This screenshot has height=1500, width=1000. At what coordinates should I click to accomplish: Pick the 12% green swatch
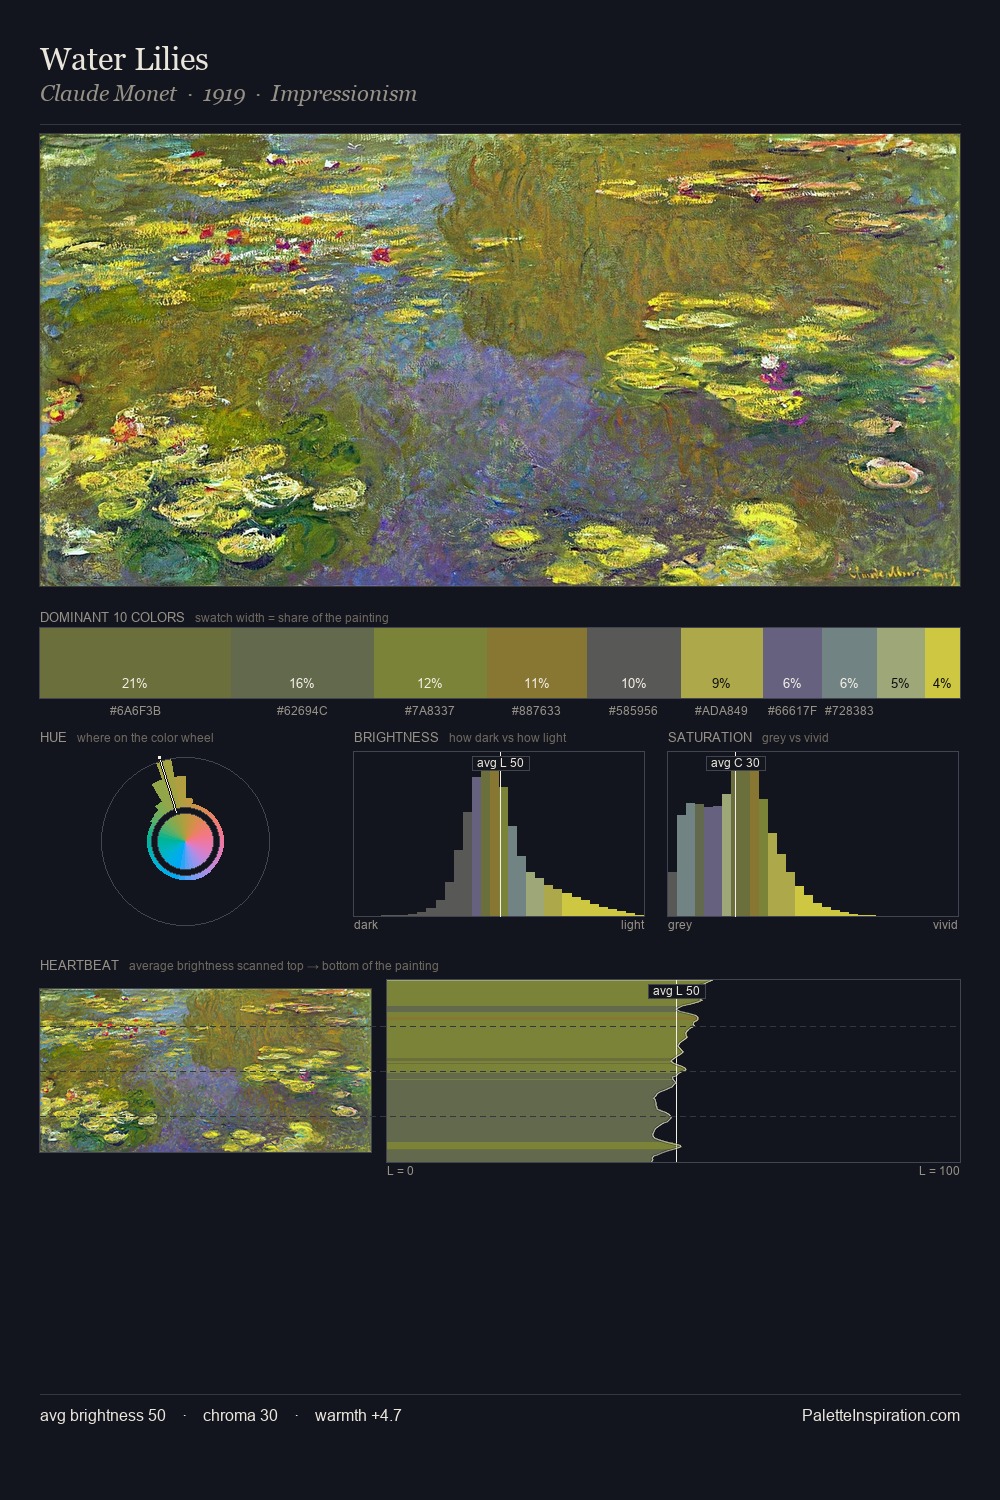(x=430, y=663)
